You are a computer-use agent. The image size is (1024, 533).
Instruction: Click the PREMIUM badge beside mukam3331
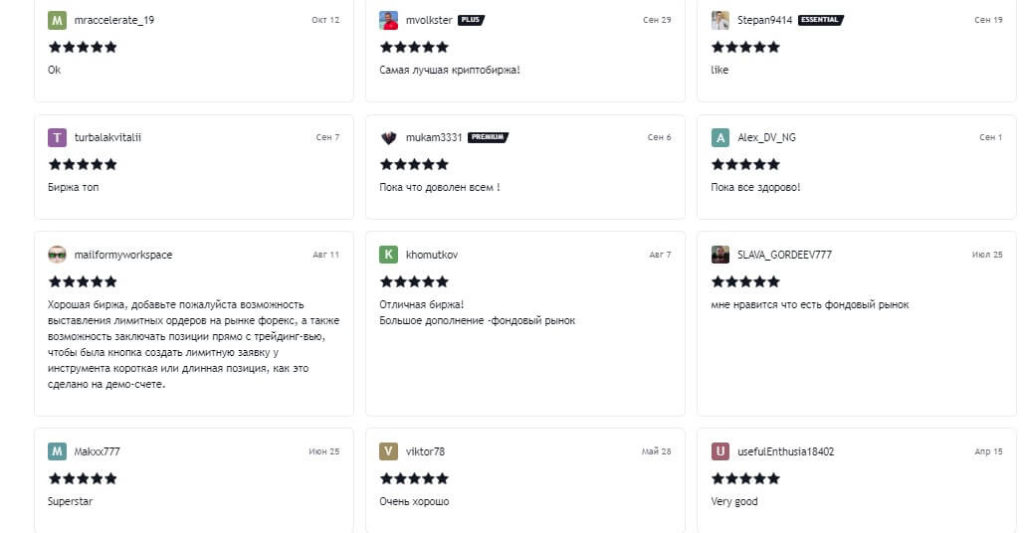(x=488, y=138)
